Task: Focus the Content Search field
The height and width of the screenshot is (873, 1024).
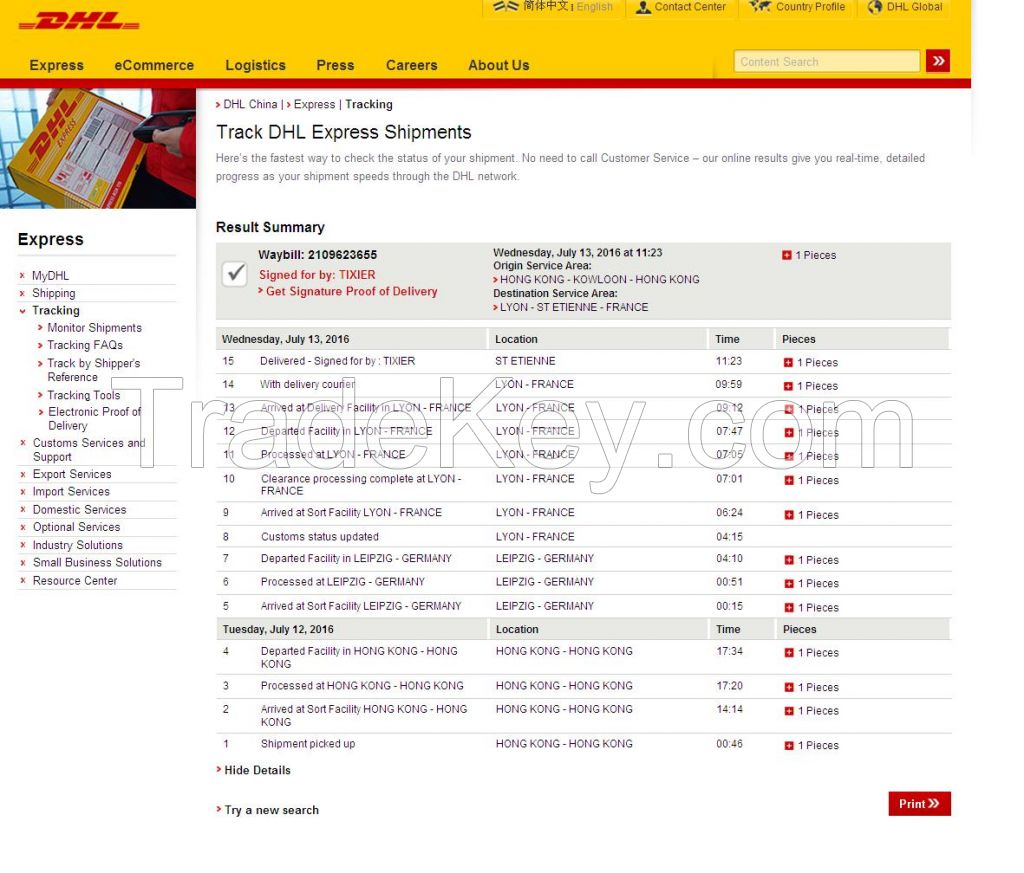Action: click(x=827, y=61)
